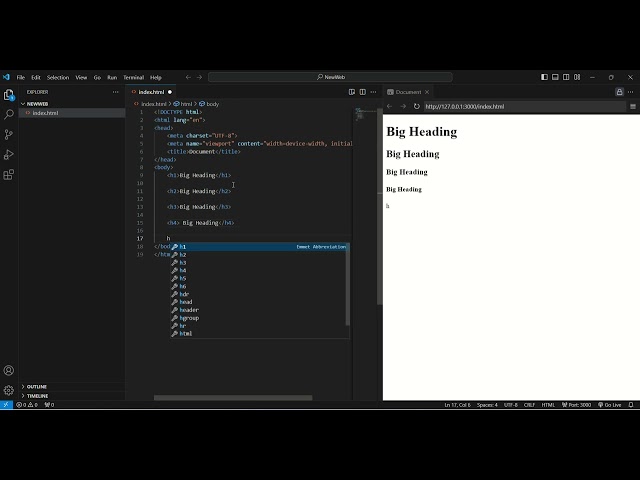Click the editor horizontal scrollbar
The height and width of the screenshot is (480, 640).
233,398
